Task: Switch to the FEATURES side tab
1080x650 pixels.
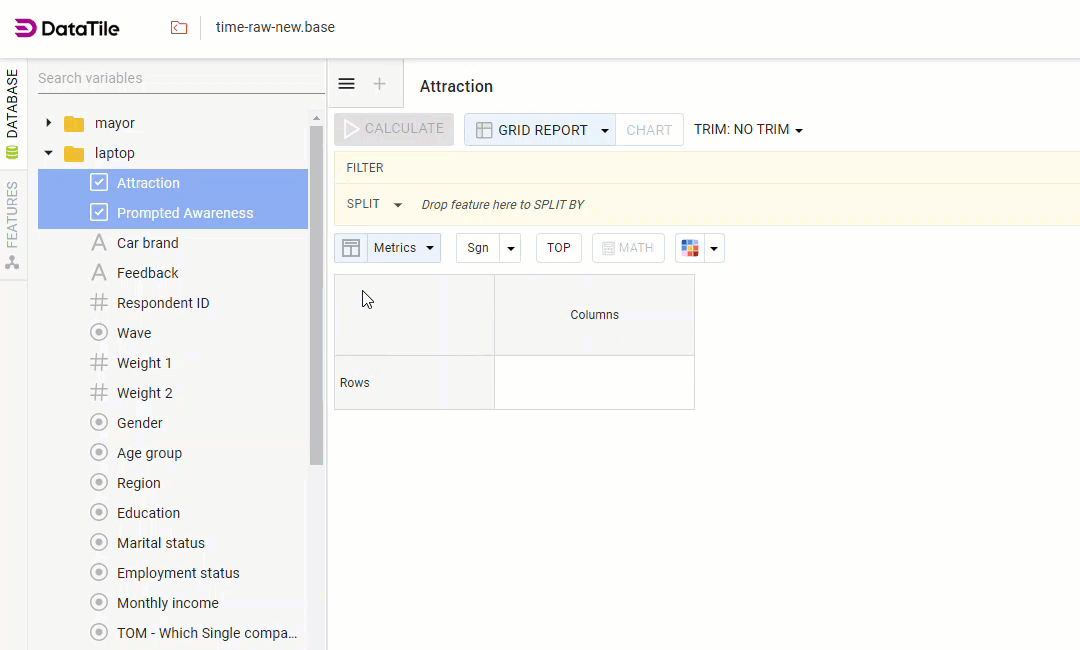Action: (x=13, y=225)
